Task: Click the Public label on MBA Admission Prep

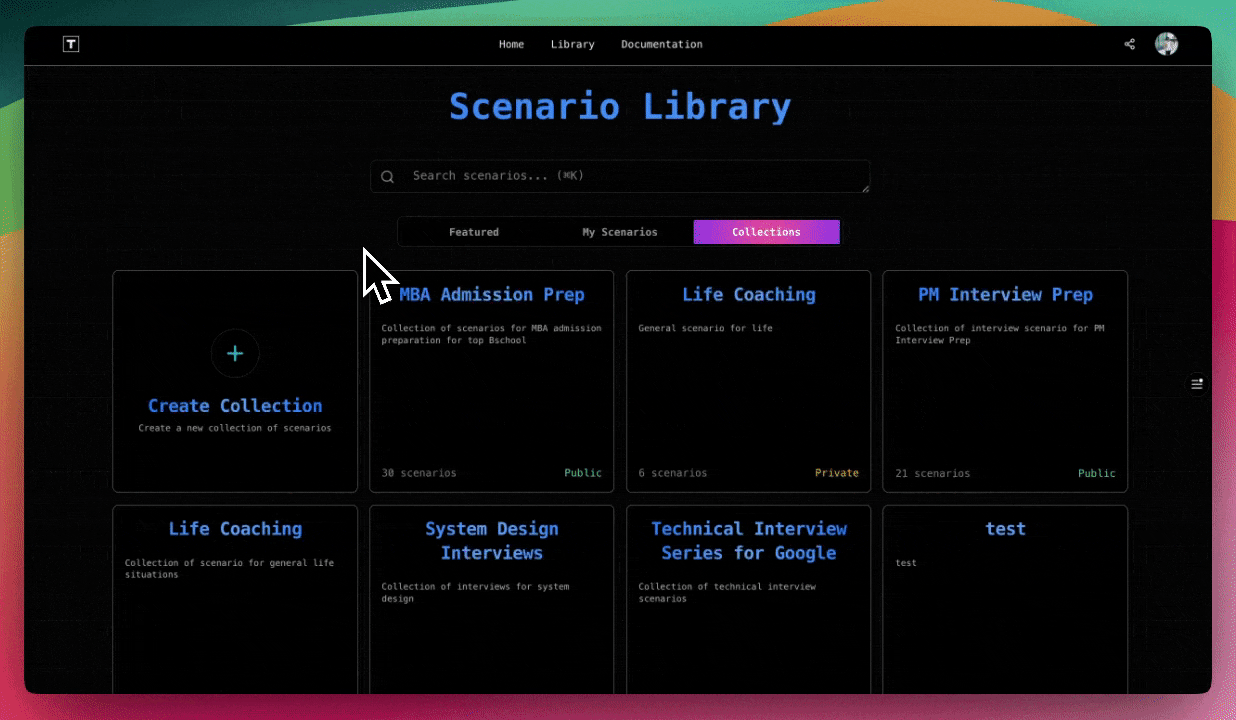Action: pos(583,473)
